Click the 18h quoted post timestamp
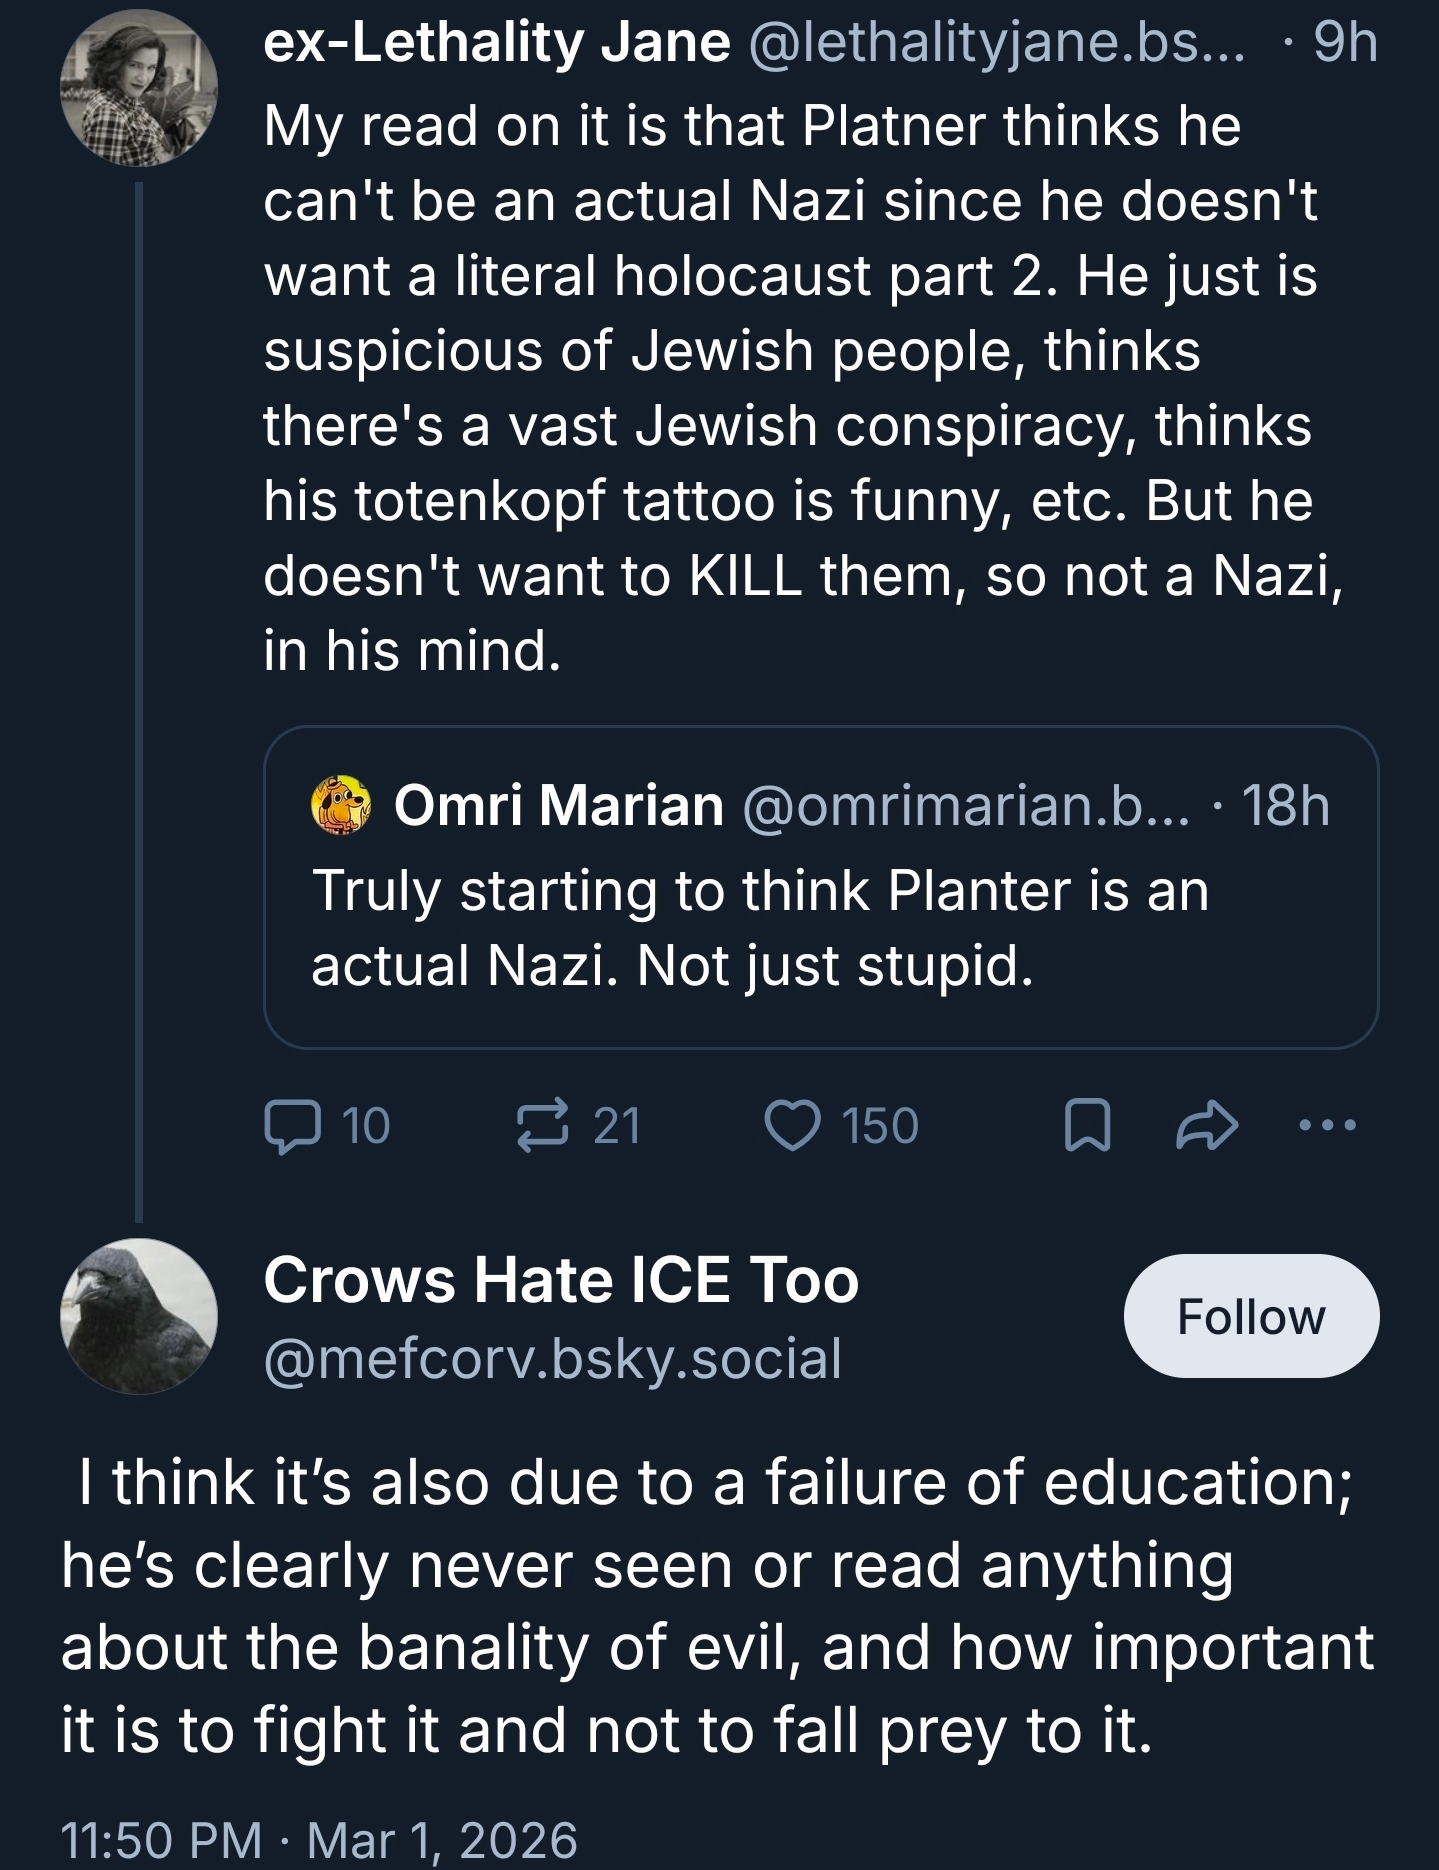1439x1870 pixels. 1286,806
